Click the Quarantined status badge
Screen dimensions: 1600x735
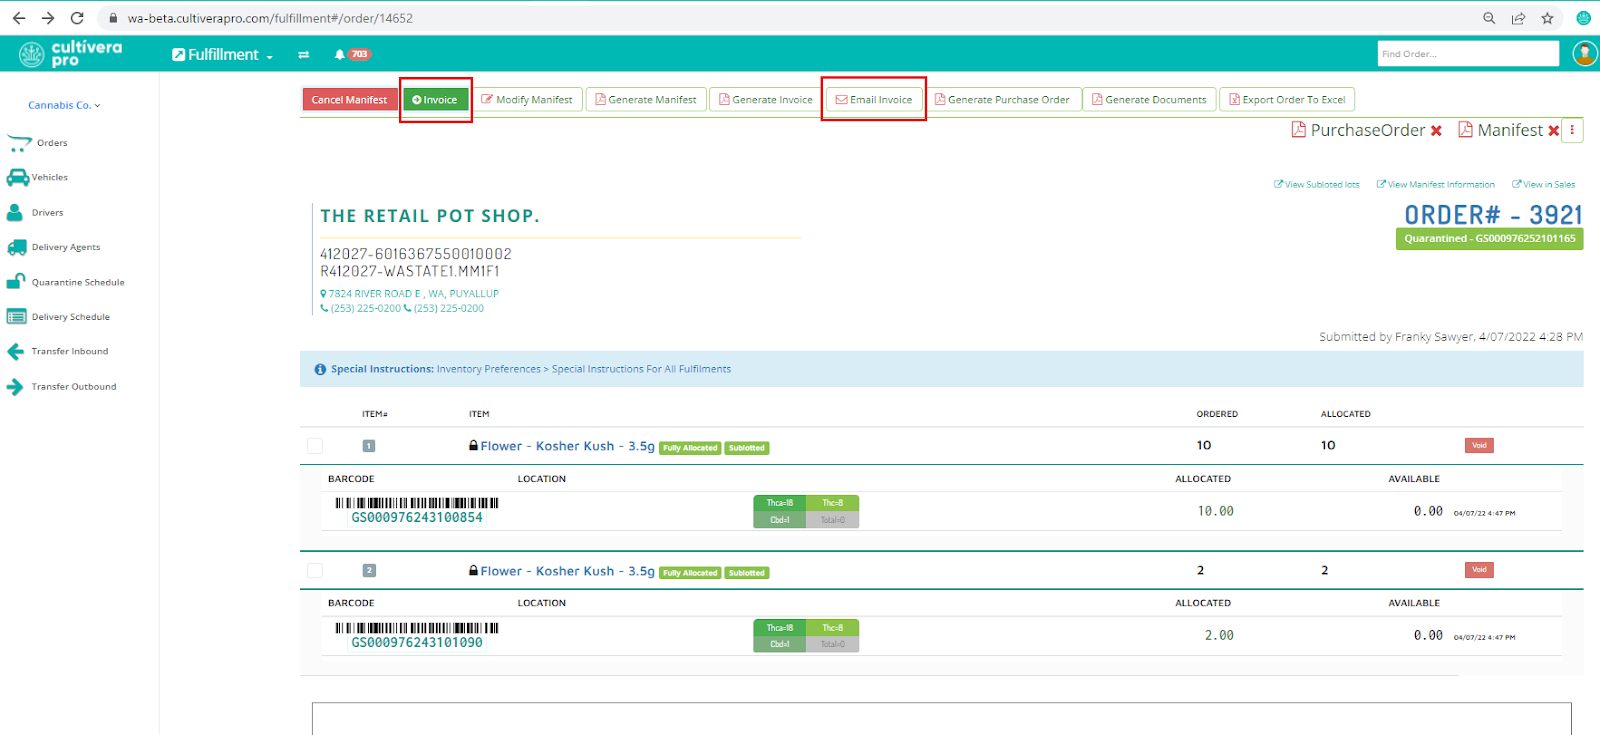[1489, 239]
